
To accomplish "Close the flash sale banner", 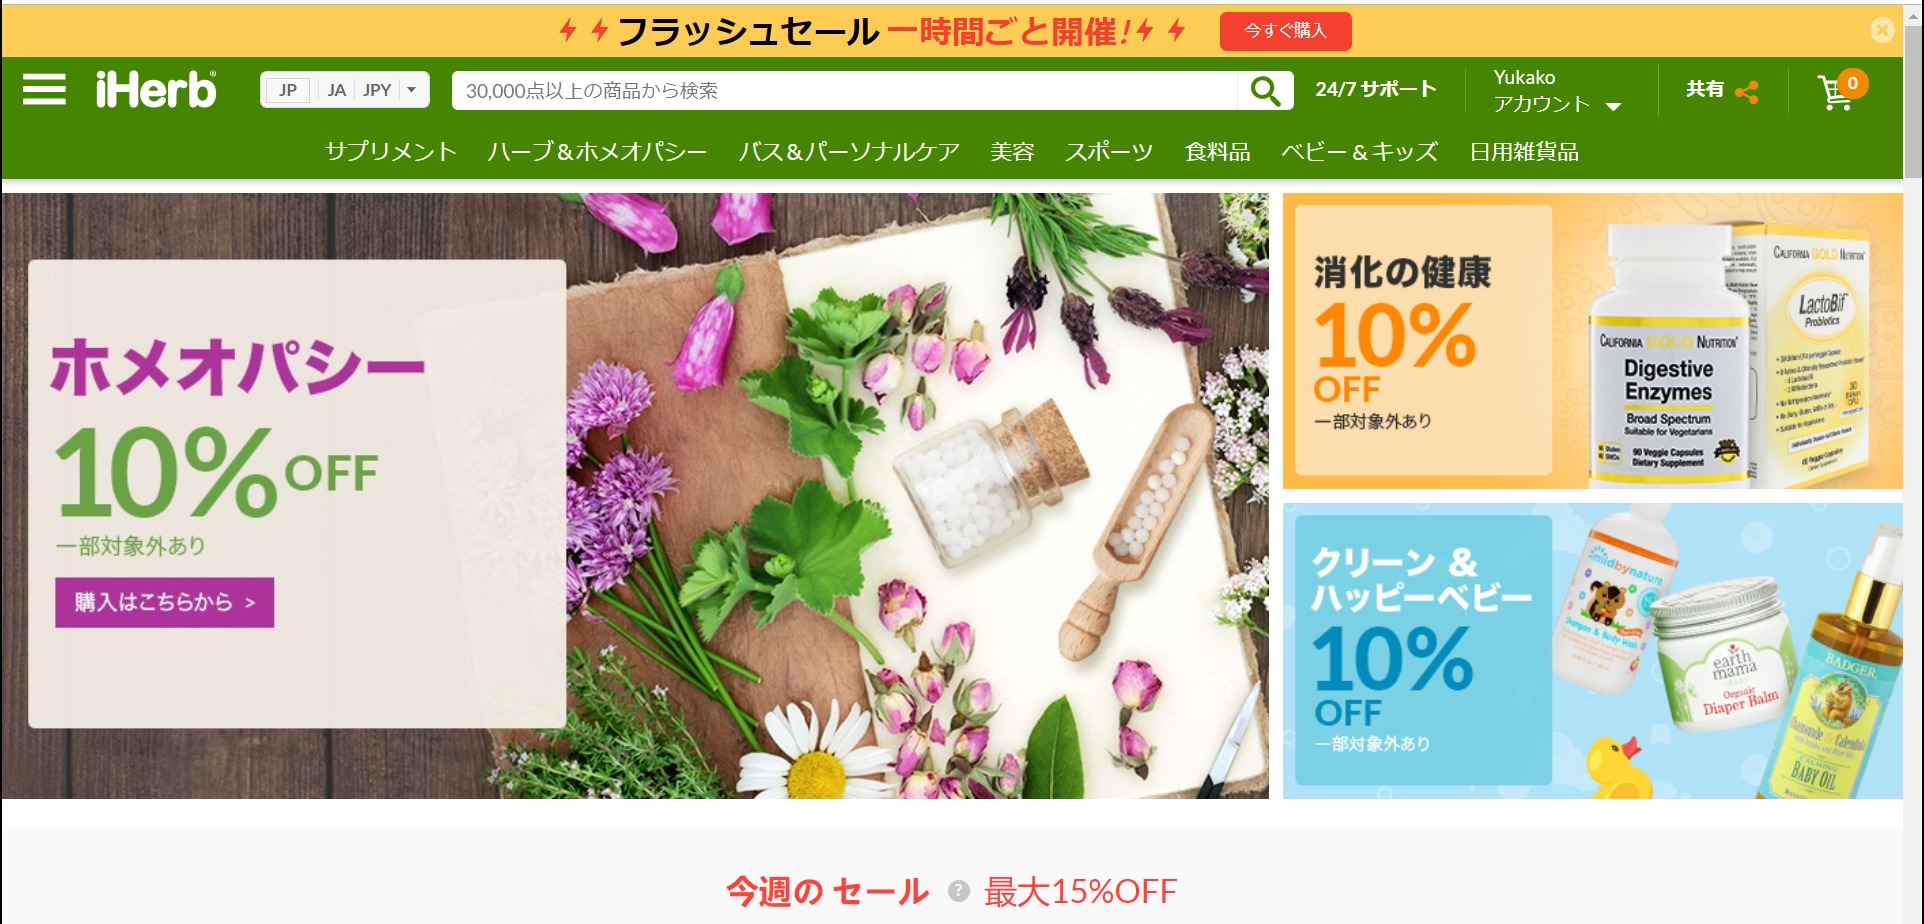I will 1882,30.
